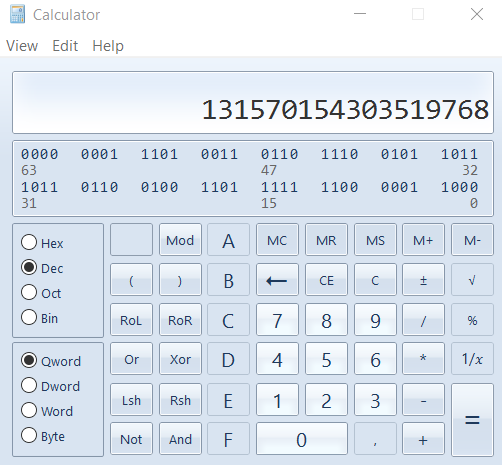
Task: Click the MR memory recall button
Action: 326,240
